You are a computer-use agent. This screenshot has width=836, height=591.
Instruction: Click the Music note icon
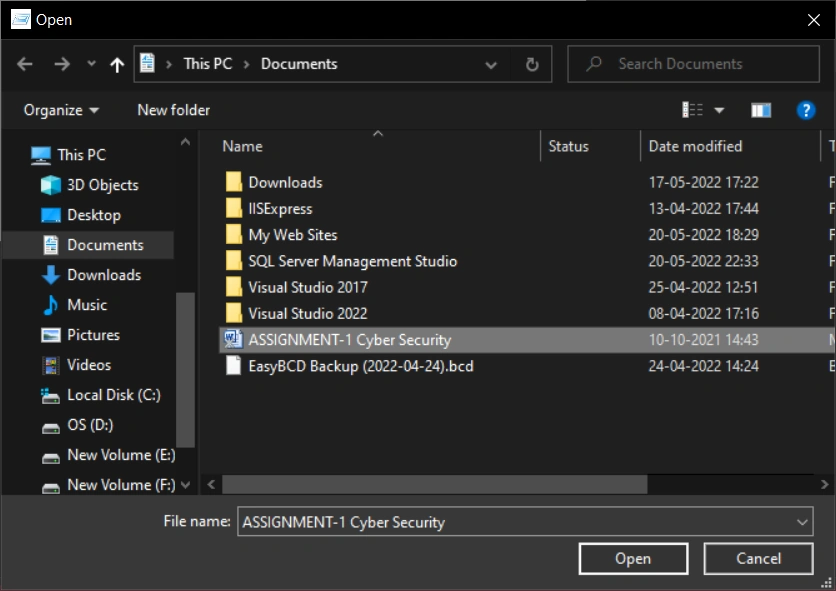[x=51, y=305]
